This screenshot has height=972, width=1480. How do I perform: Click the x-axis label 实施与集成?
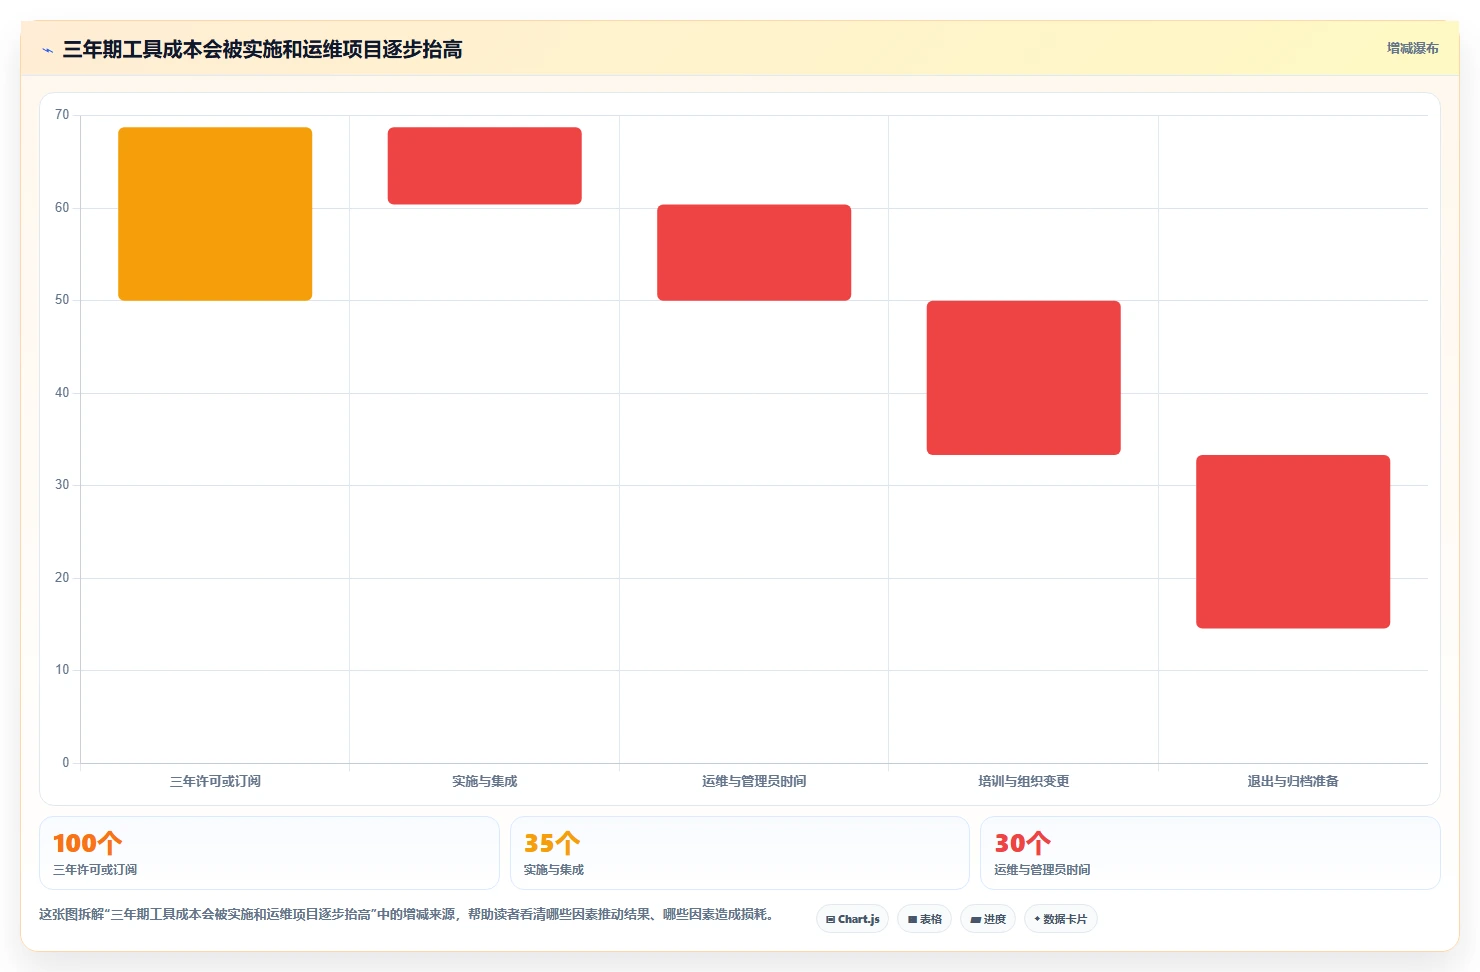click(x=484, y=781)
